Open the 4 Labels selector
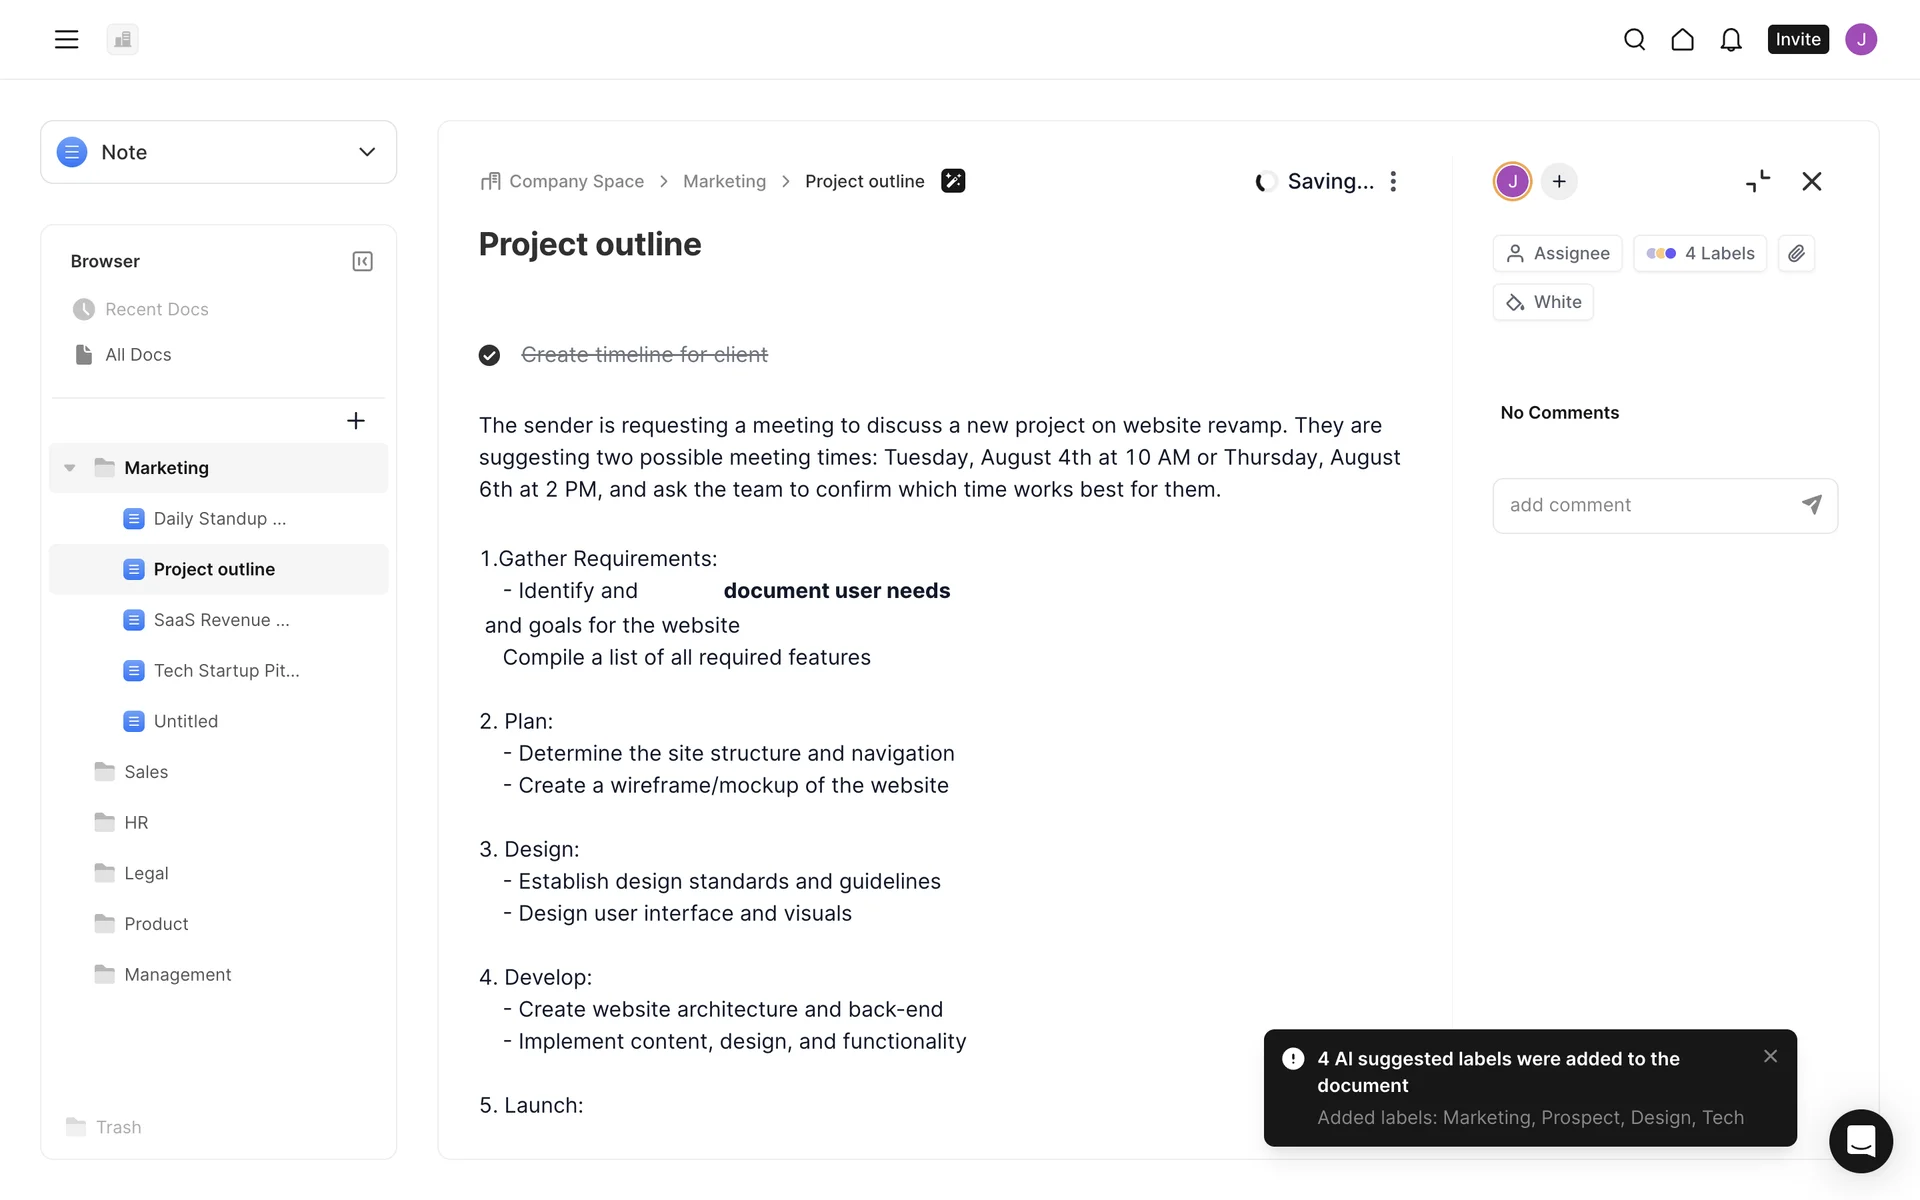 pos(1700,253)
